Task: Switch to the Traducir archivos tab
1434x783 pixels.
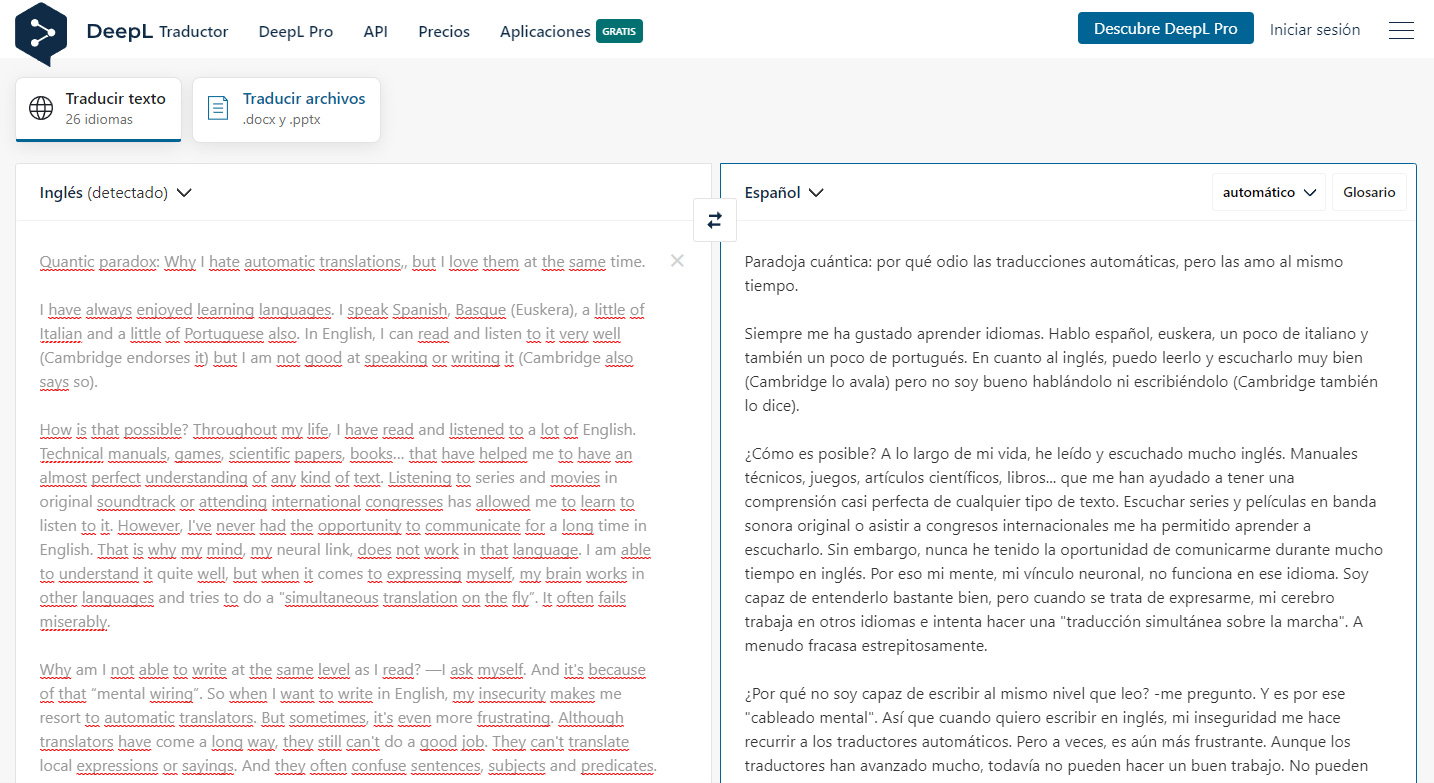Action: tap(286, 109)
